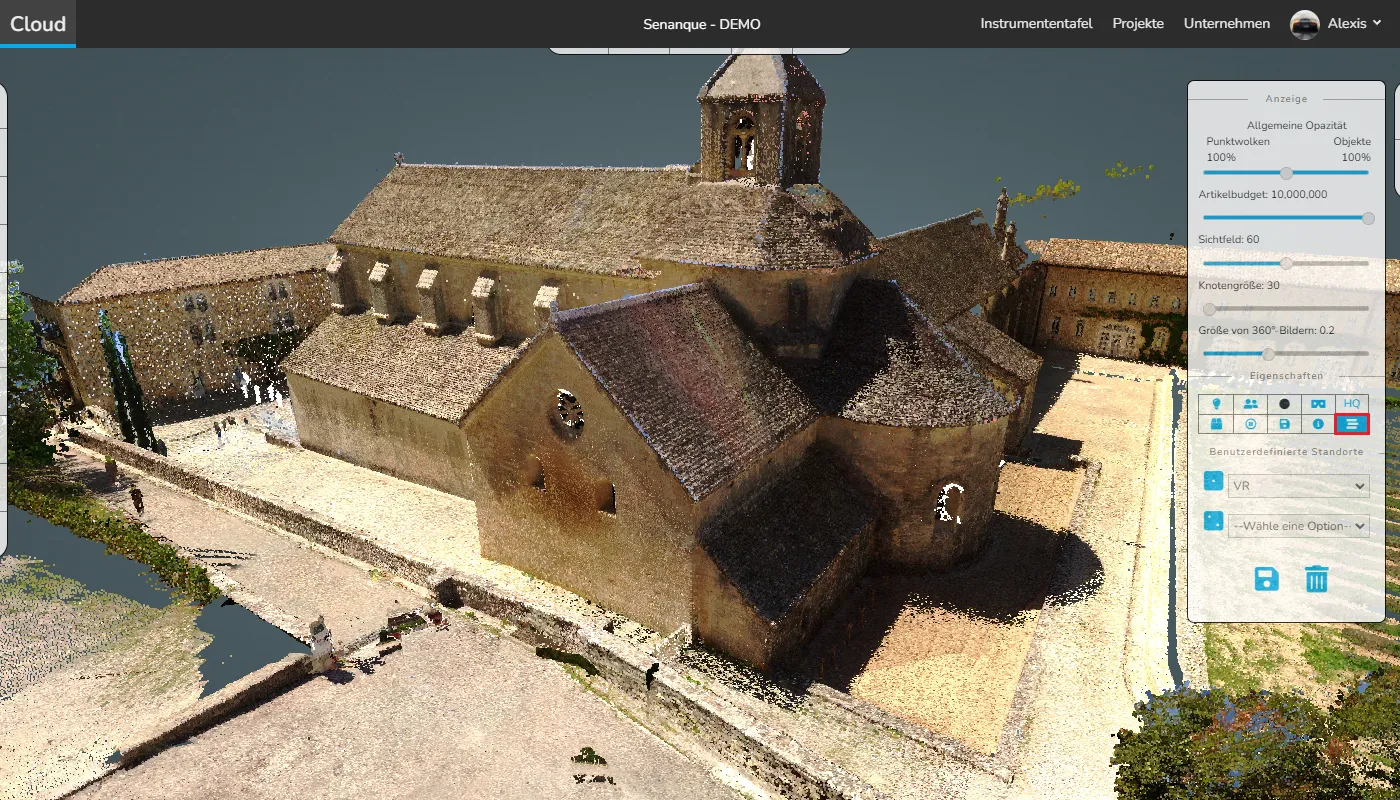The image size is (1400, 800).
Task: Click the two-people users icon
Action: 1250,403
